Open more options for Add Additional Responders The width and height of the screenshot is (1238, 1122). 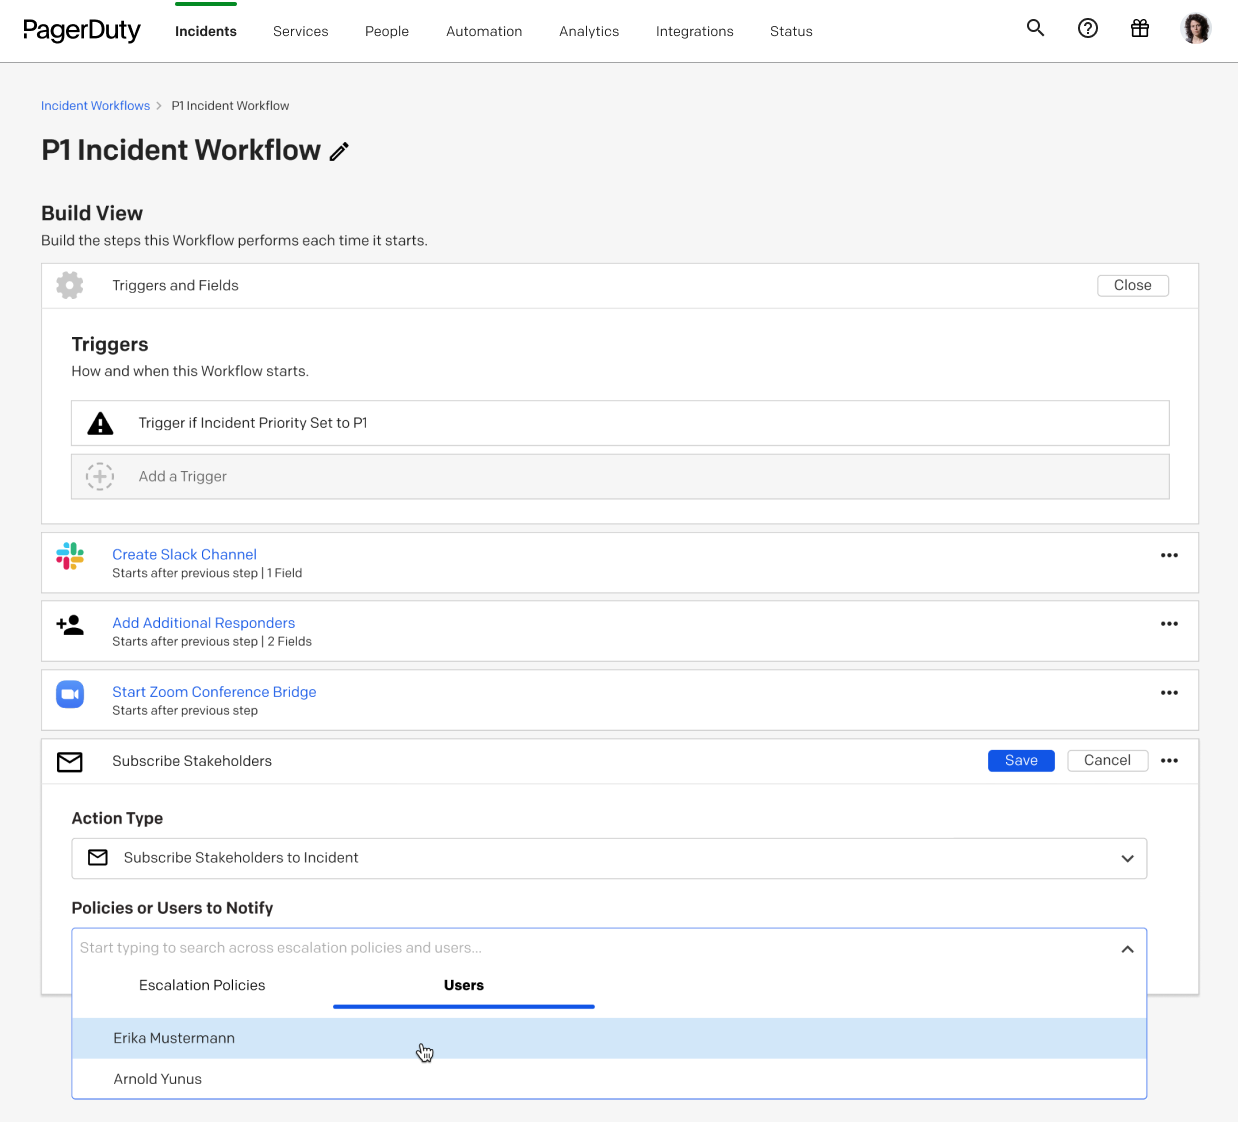(1168, 624)
